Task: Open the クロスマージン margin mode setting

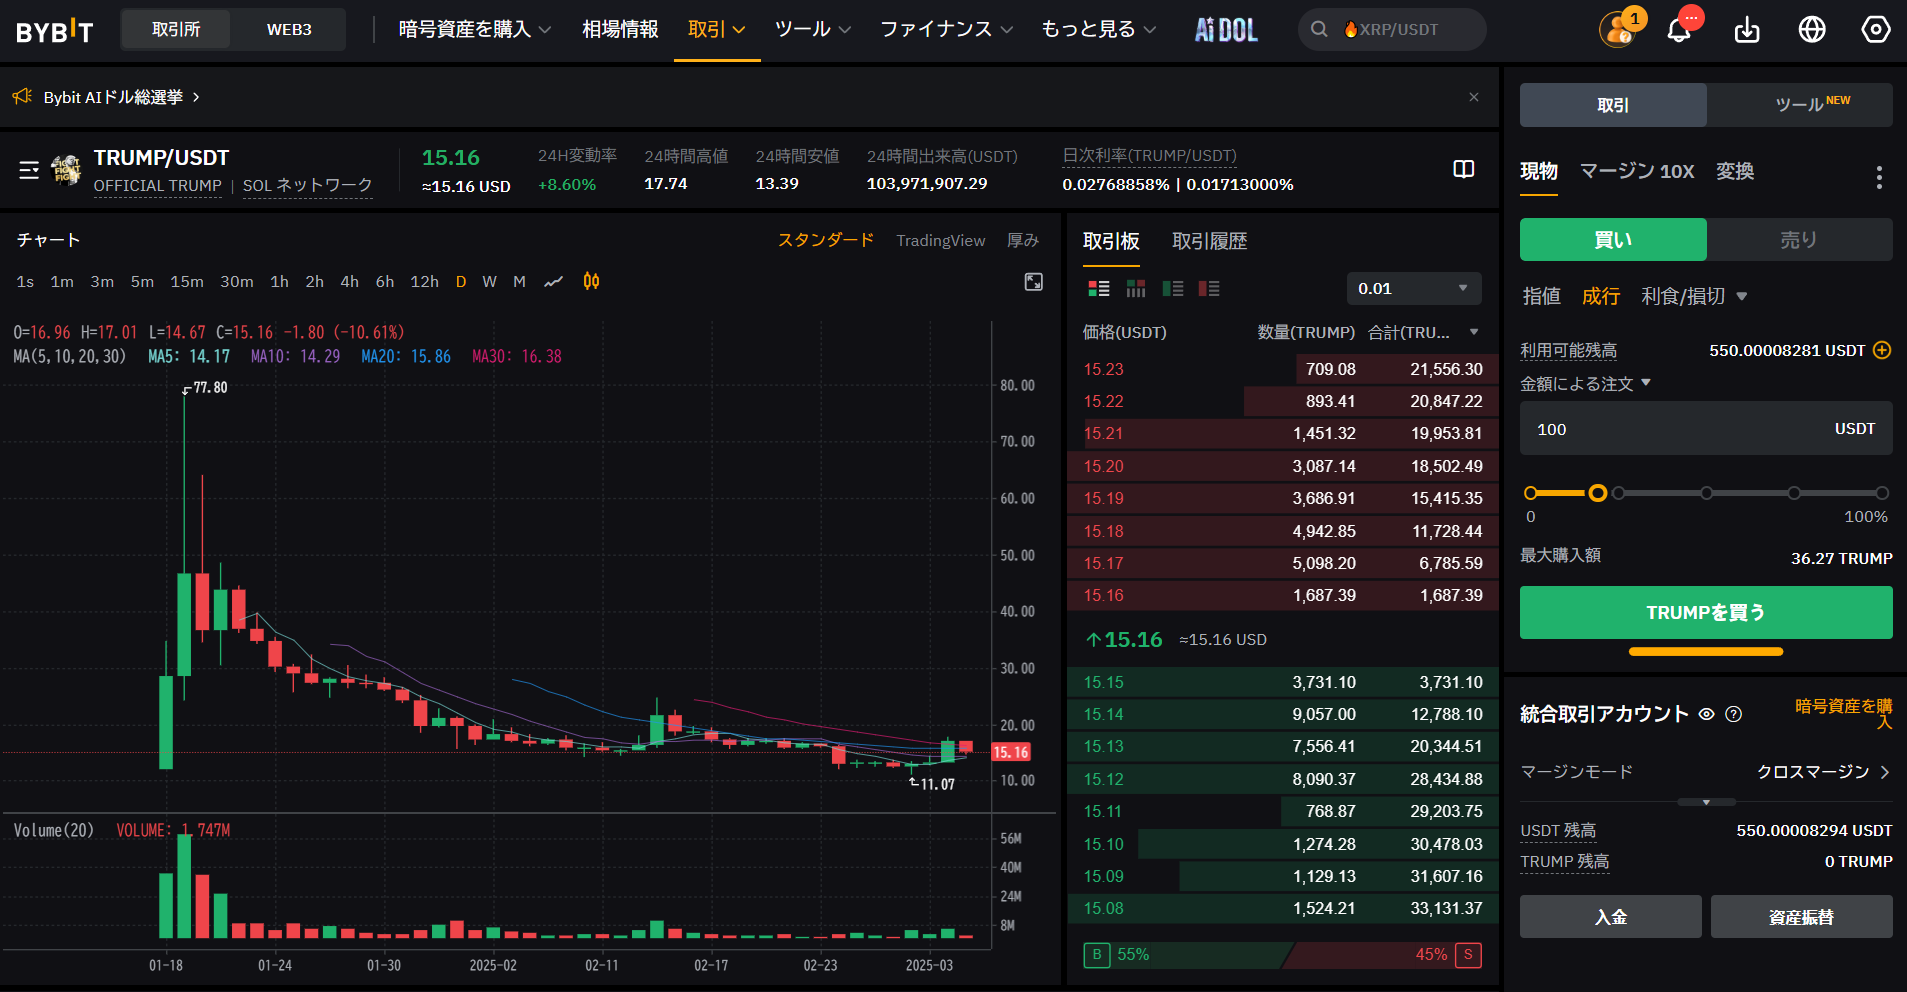Action: click(1823, 772)
